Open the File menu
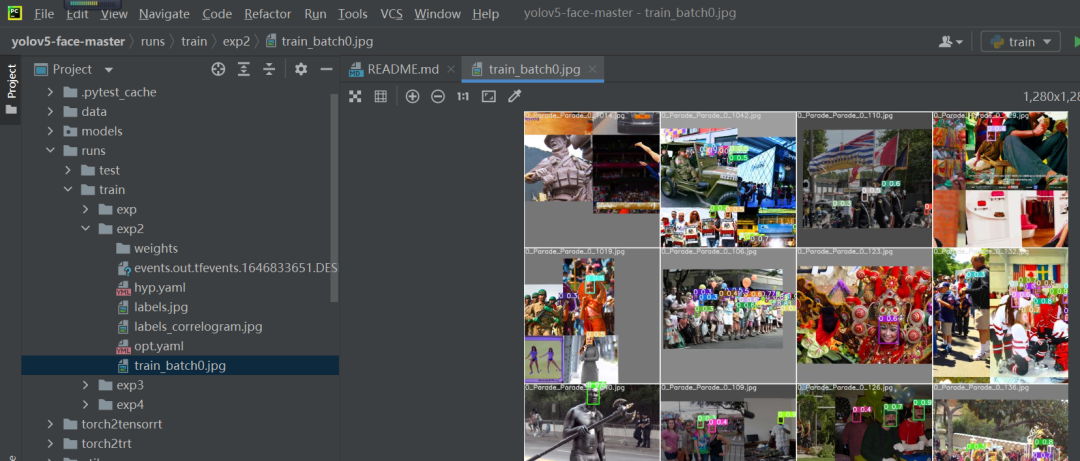 click(x=43, y=14)
